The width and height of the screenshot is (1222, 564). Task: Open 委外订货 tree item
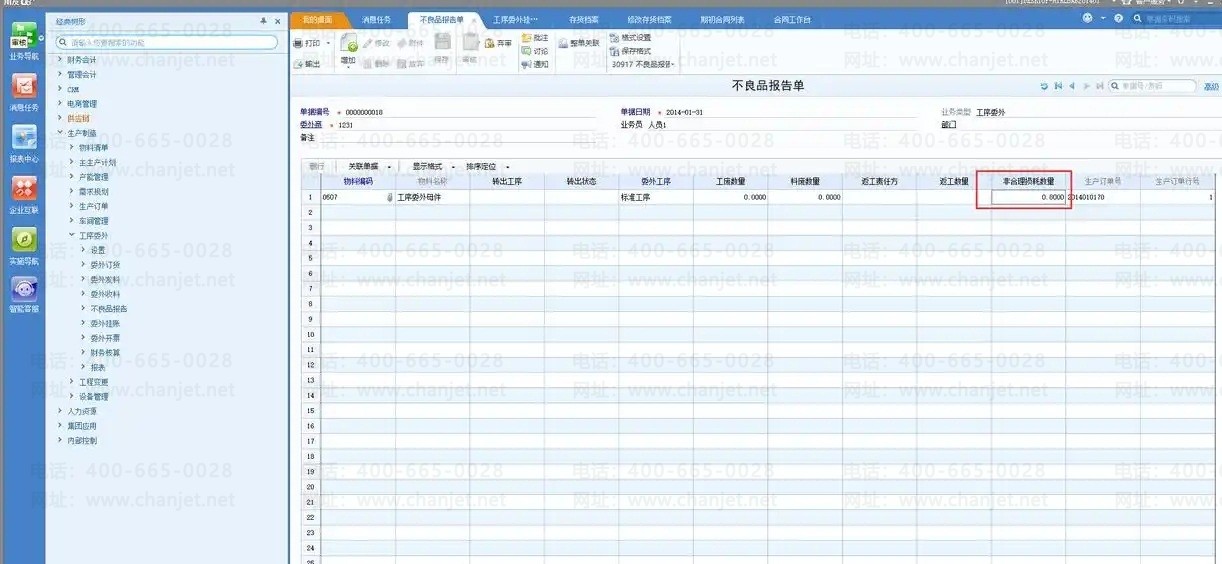pyautogui.click(x=105, y=265)
